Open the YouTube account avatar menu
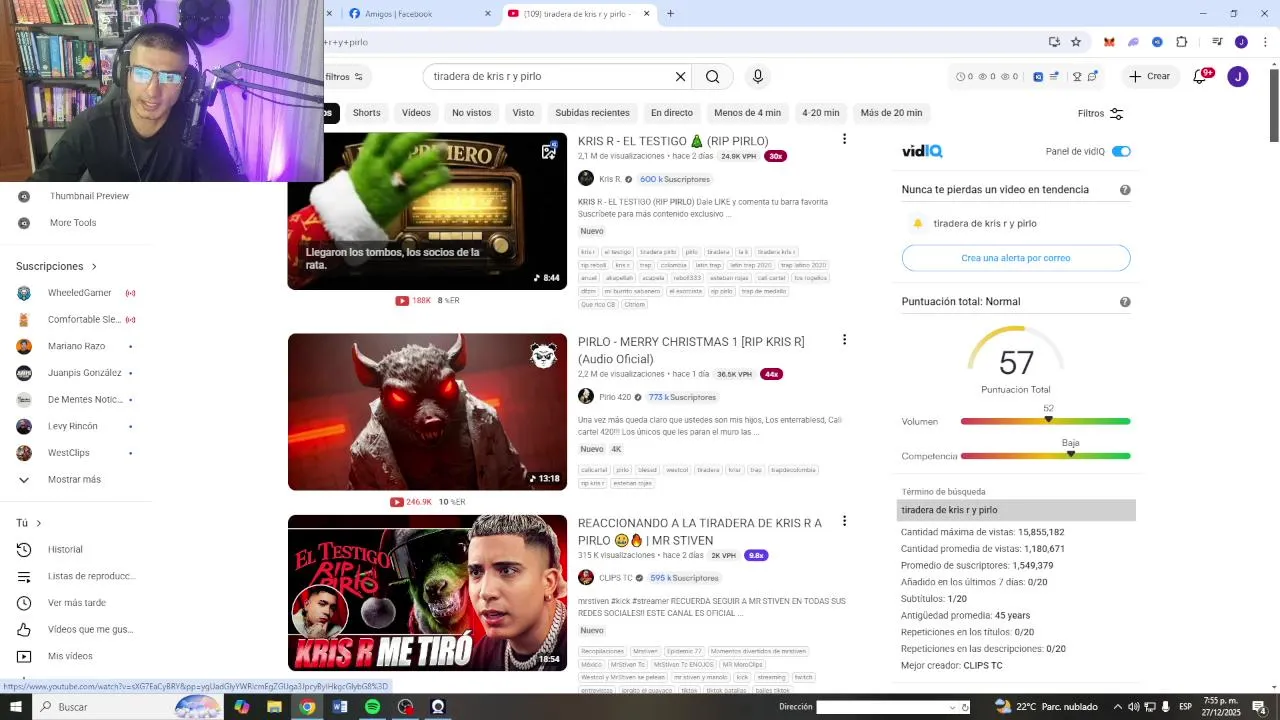 (x=1238, y=76)
